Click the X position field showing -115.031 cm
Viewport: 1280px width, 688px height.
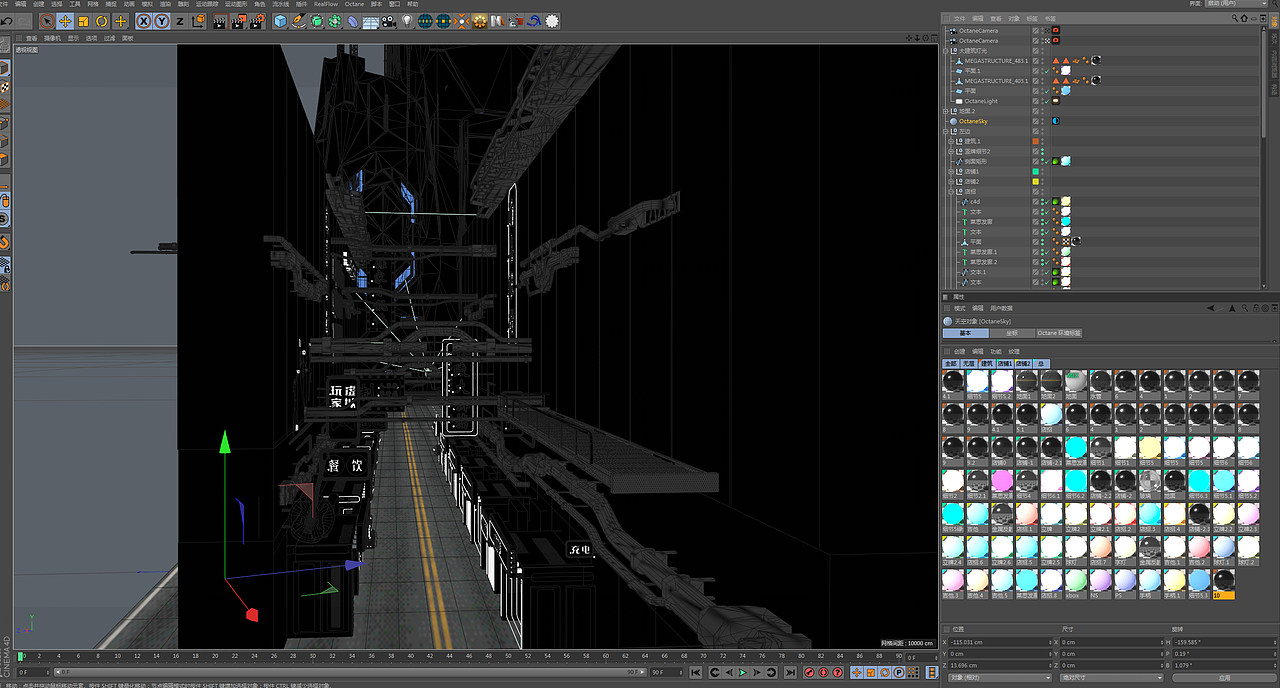990,642
